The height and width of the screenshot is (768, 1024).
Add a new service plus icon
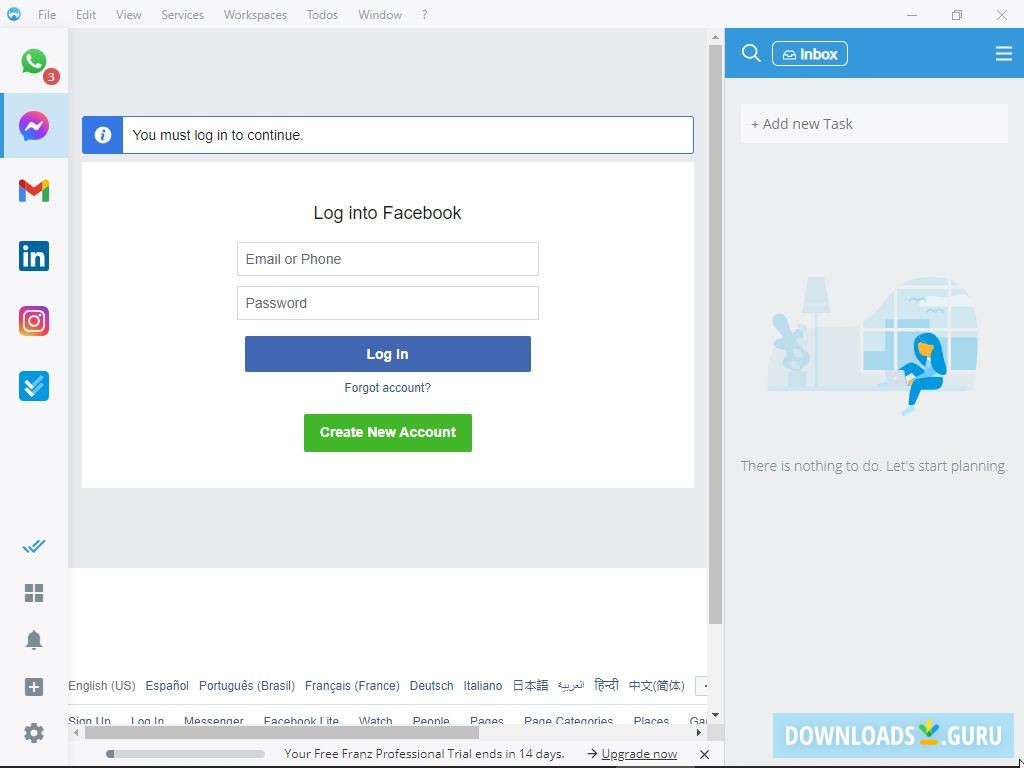34,687
